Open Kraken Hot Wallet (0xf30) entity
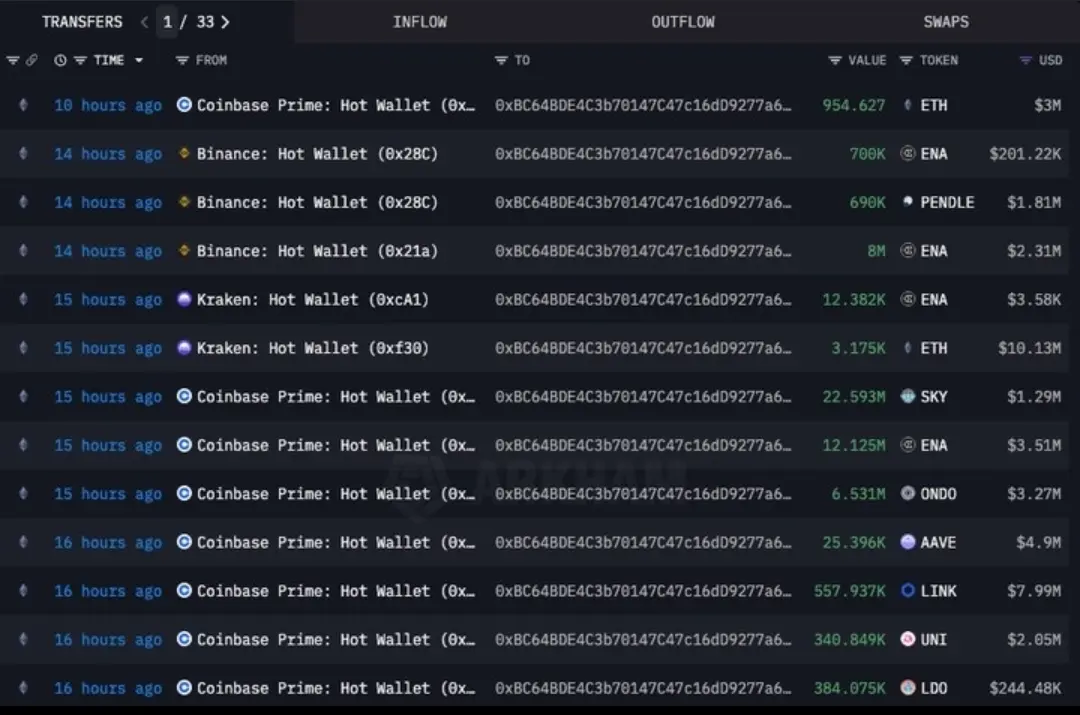Image resolution: width=1080 pixels, height=715 pixels. point(313,349)
